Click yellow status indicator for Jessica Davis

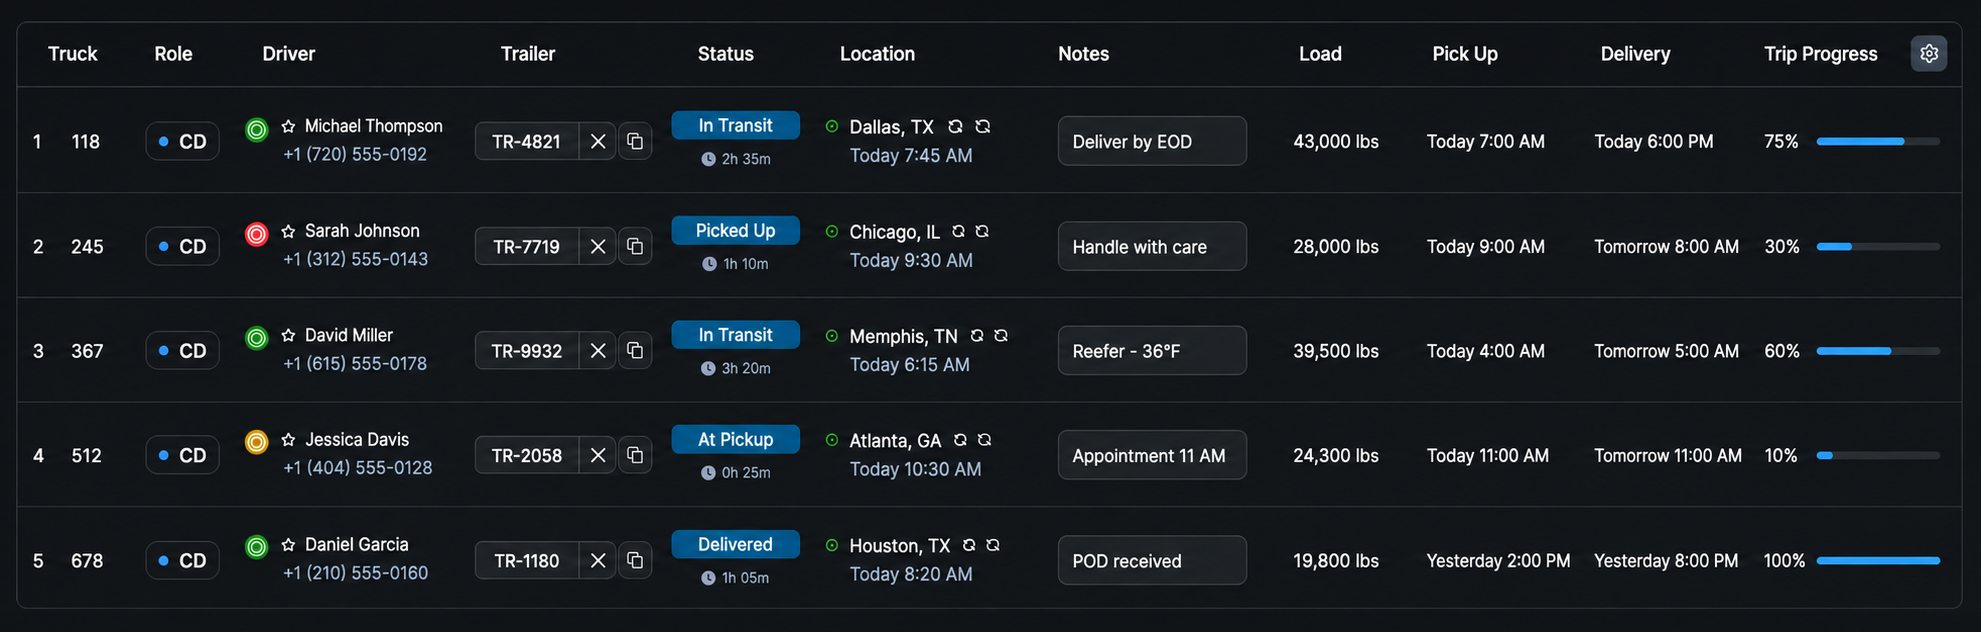[257, 442]
